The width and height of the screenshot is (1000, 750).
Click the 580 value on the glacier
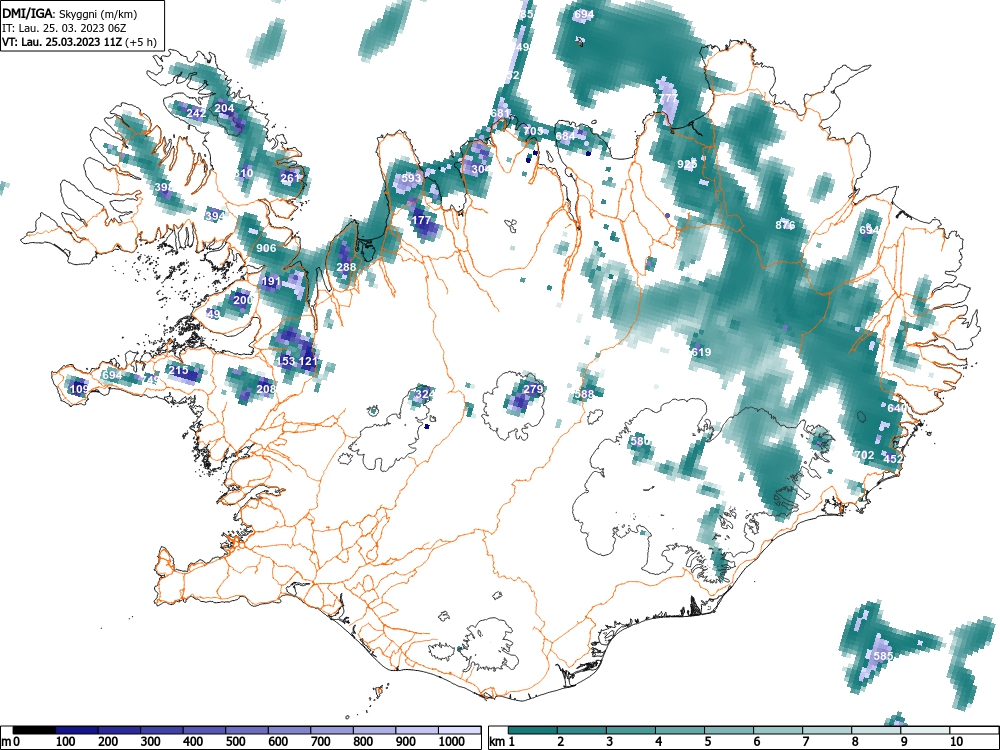[x=640, y=441]
